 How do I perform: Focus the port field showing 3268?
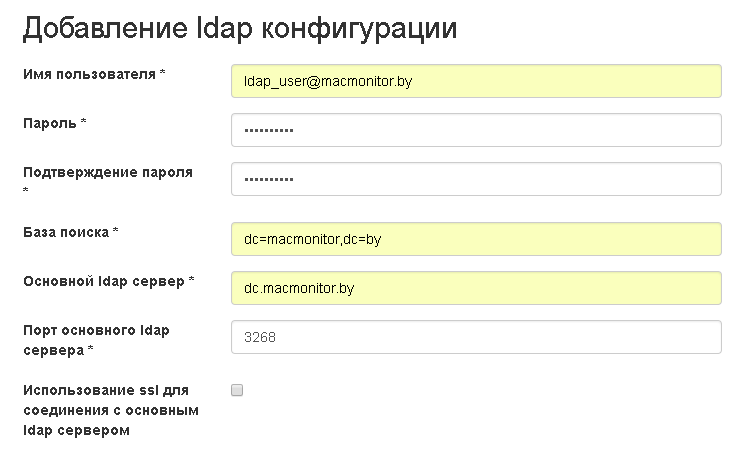point(476,337)
